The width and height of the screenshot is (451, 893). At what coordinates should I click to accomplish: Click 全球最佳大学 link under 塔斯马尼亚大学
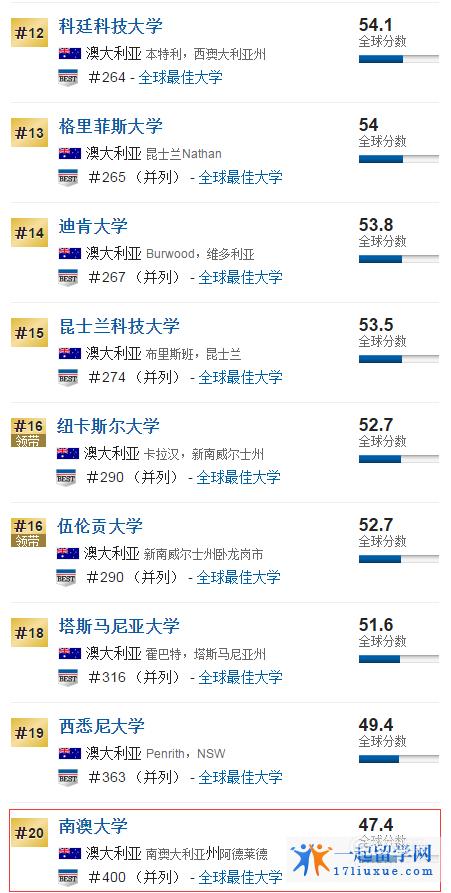tap(240, 677)
